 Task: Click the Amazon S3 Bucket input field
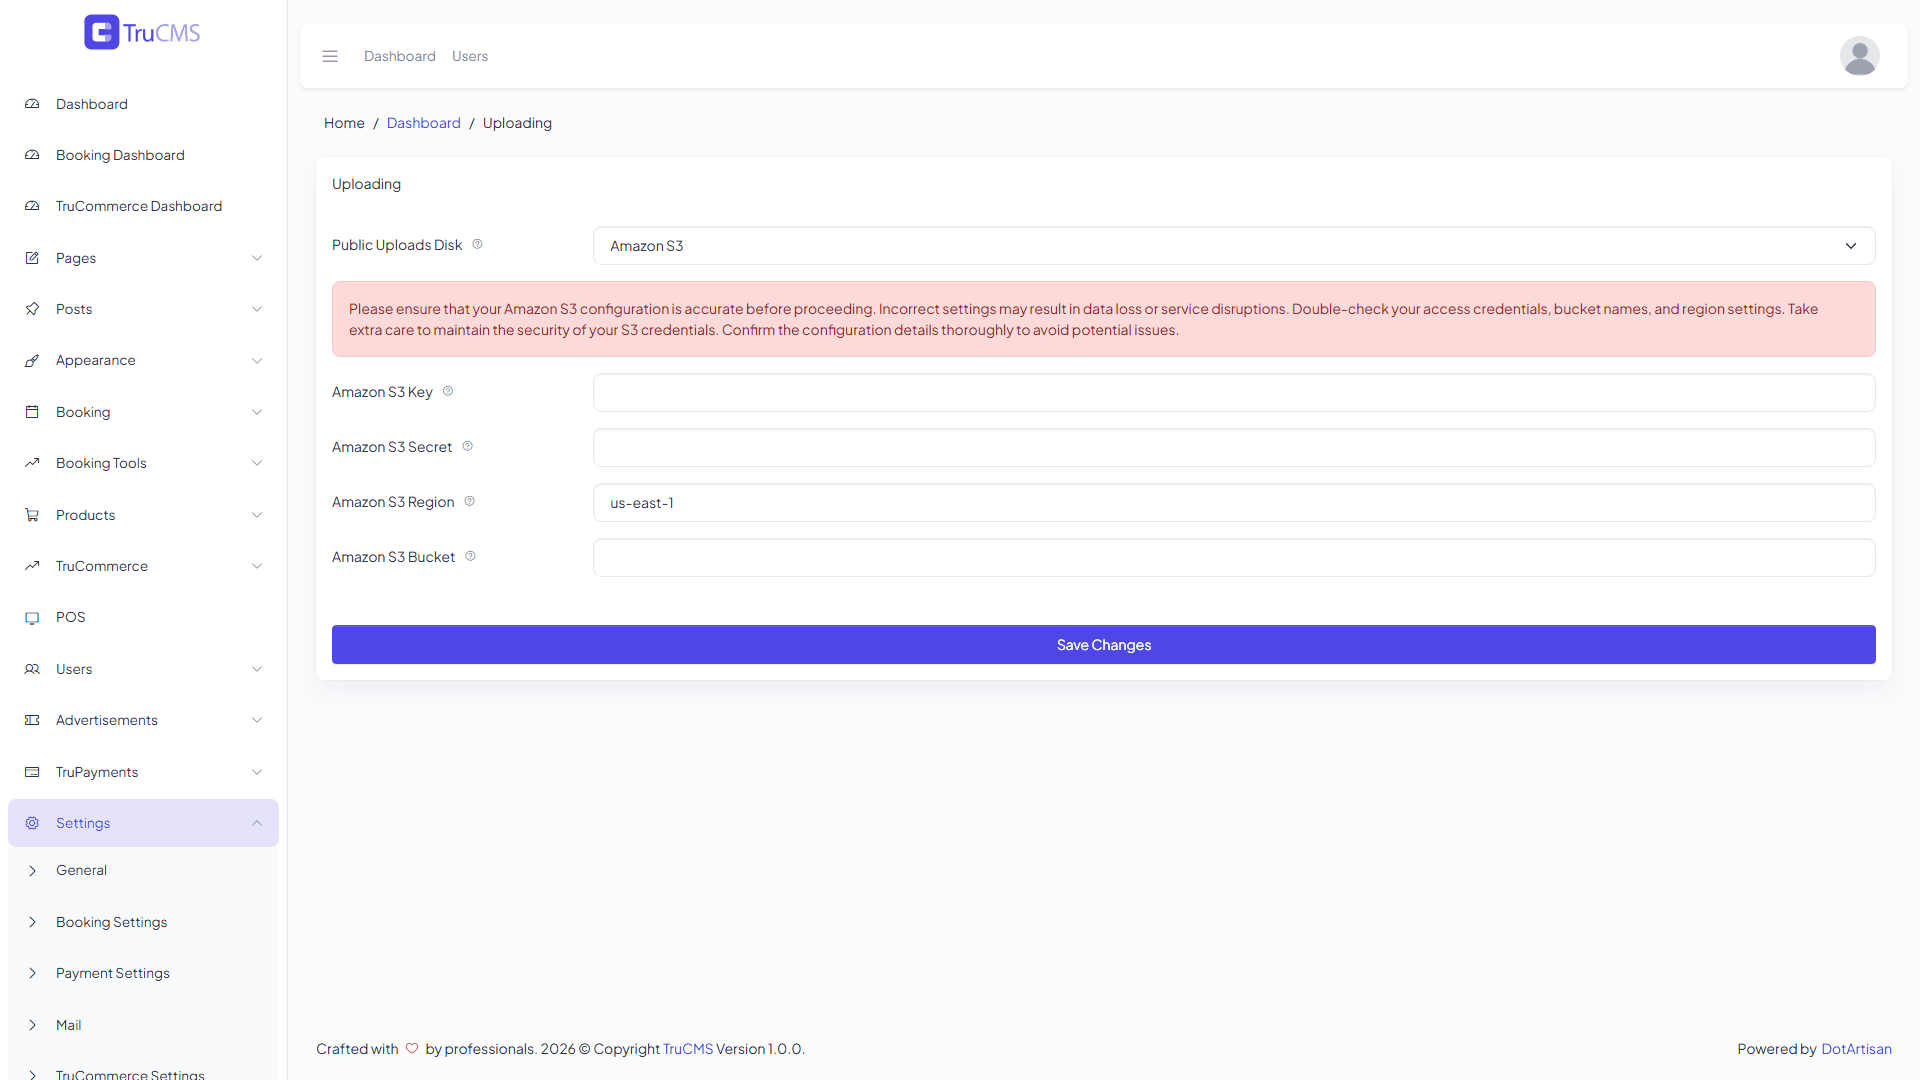pyautogui.click(x=1234, y=558)
